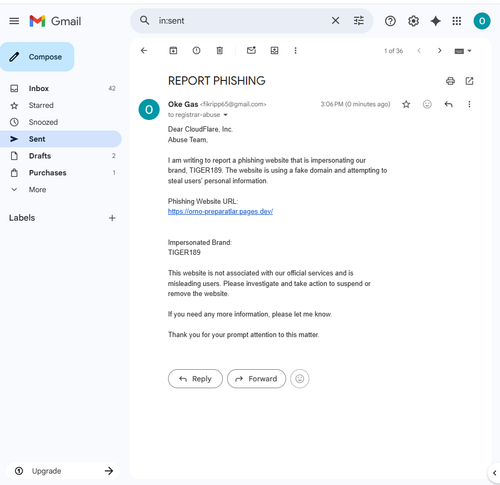500x485 pixels.
Task: Open the main menu hamburger icon
Action: click(14, 21)
